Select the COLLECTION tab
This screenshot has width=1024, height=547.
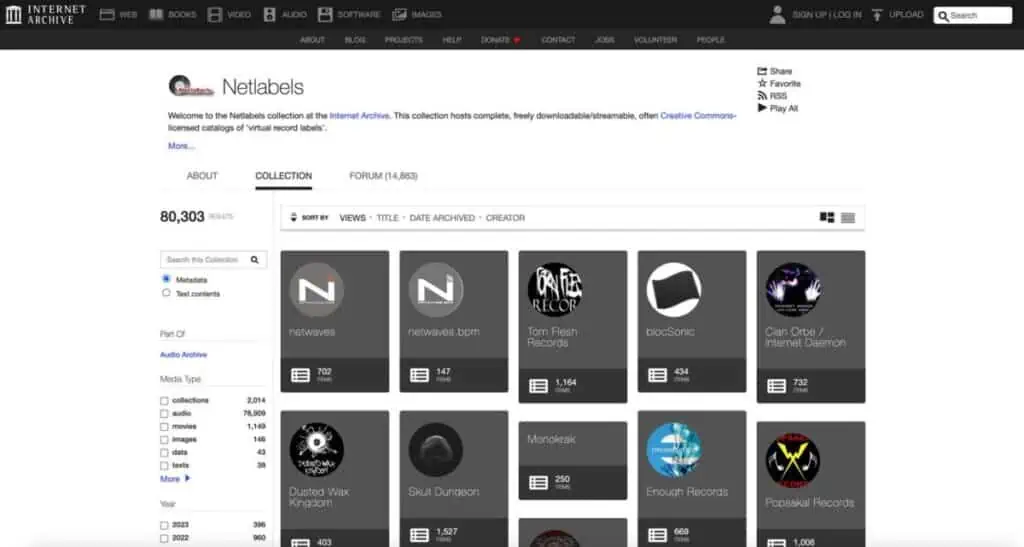pos(283,176)
